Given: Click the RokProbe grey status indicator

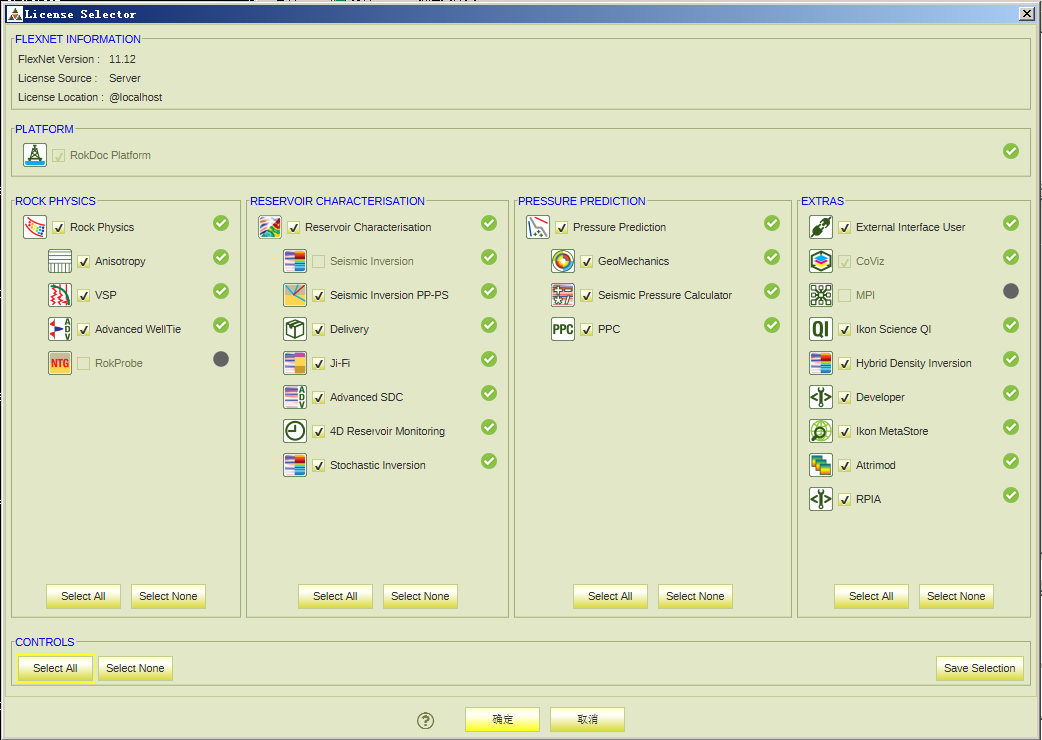Looking at the screenshot, I should click(221, 359).
